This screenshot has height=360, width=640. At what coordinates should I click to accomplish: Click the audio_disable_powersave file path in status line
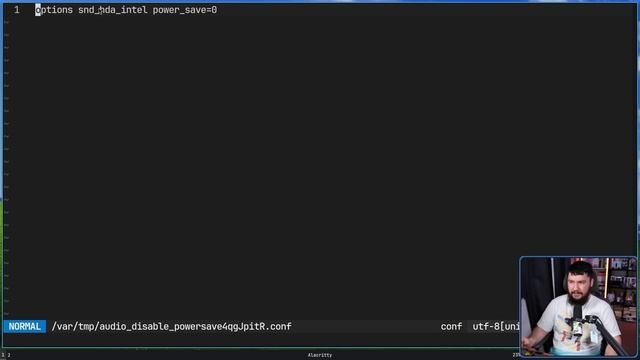(x=171, y=327)
